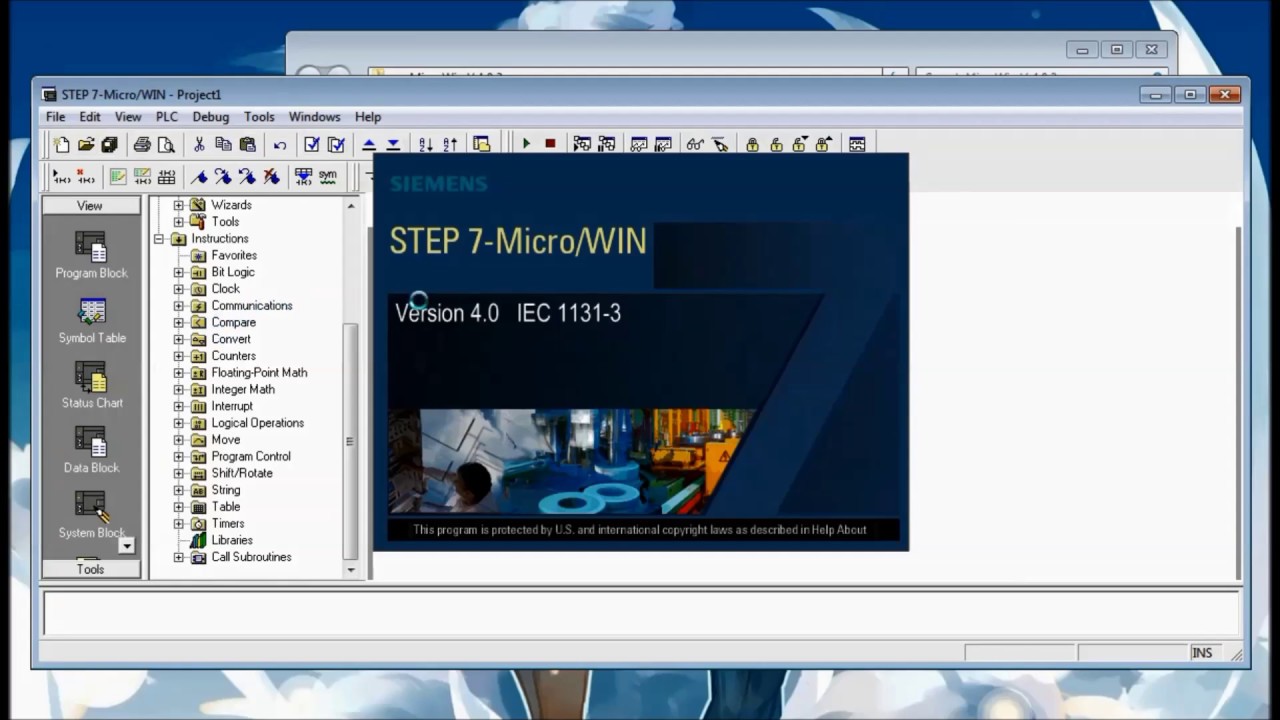Expand the Compare folder node

pyautogui.click(x=179, y=323)
